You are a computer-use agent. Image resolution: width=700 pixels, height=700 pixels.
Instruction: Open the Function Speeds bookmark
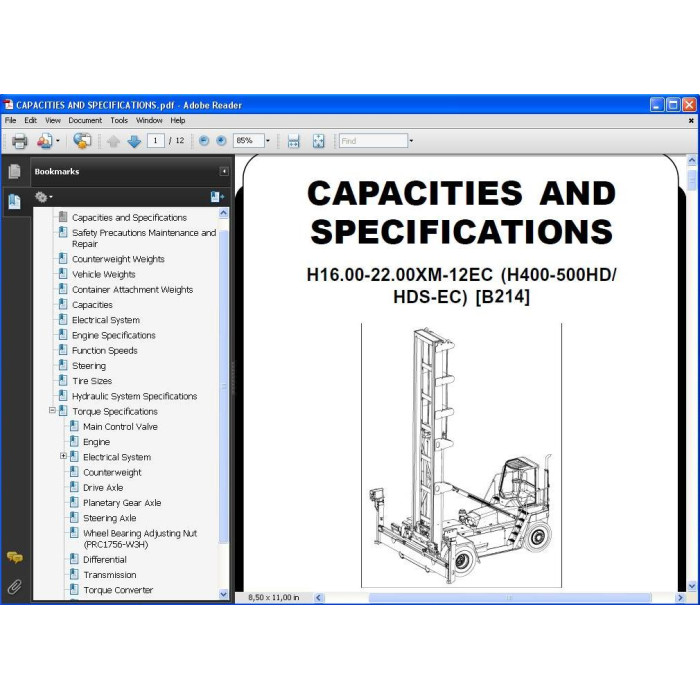click(104, 350)
